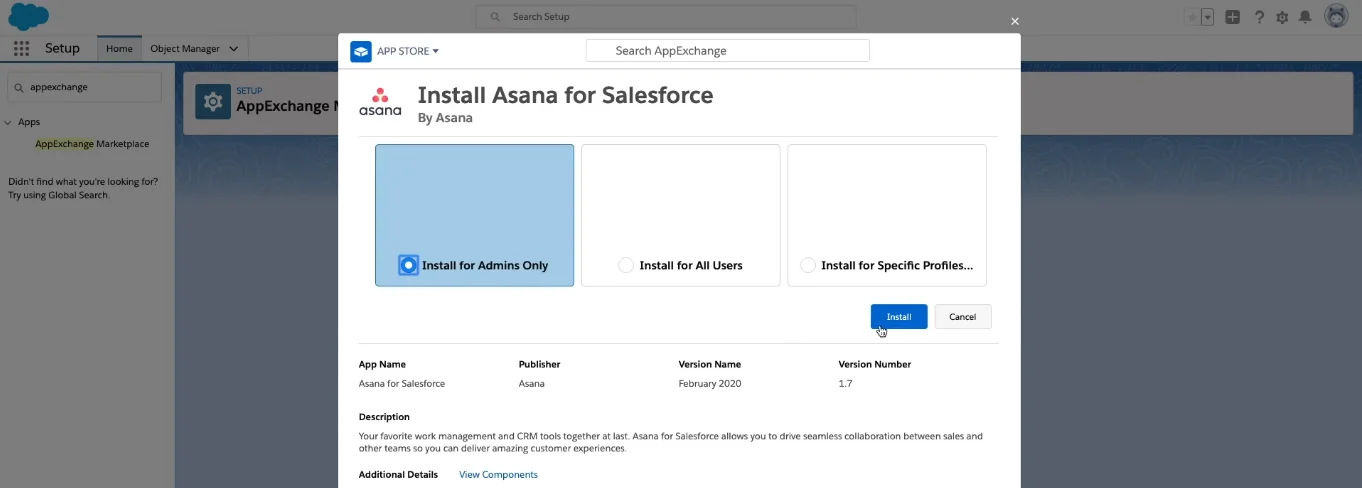The image size is (1362, 488).
Task: Click the Additional Details label
Action: coord(398,475)
